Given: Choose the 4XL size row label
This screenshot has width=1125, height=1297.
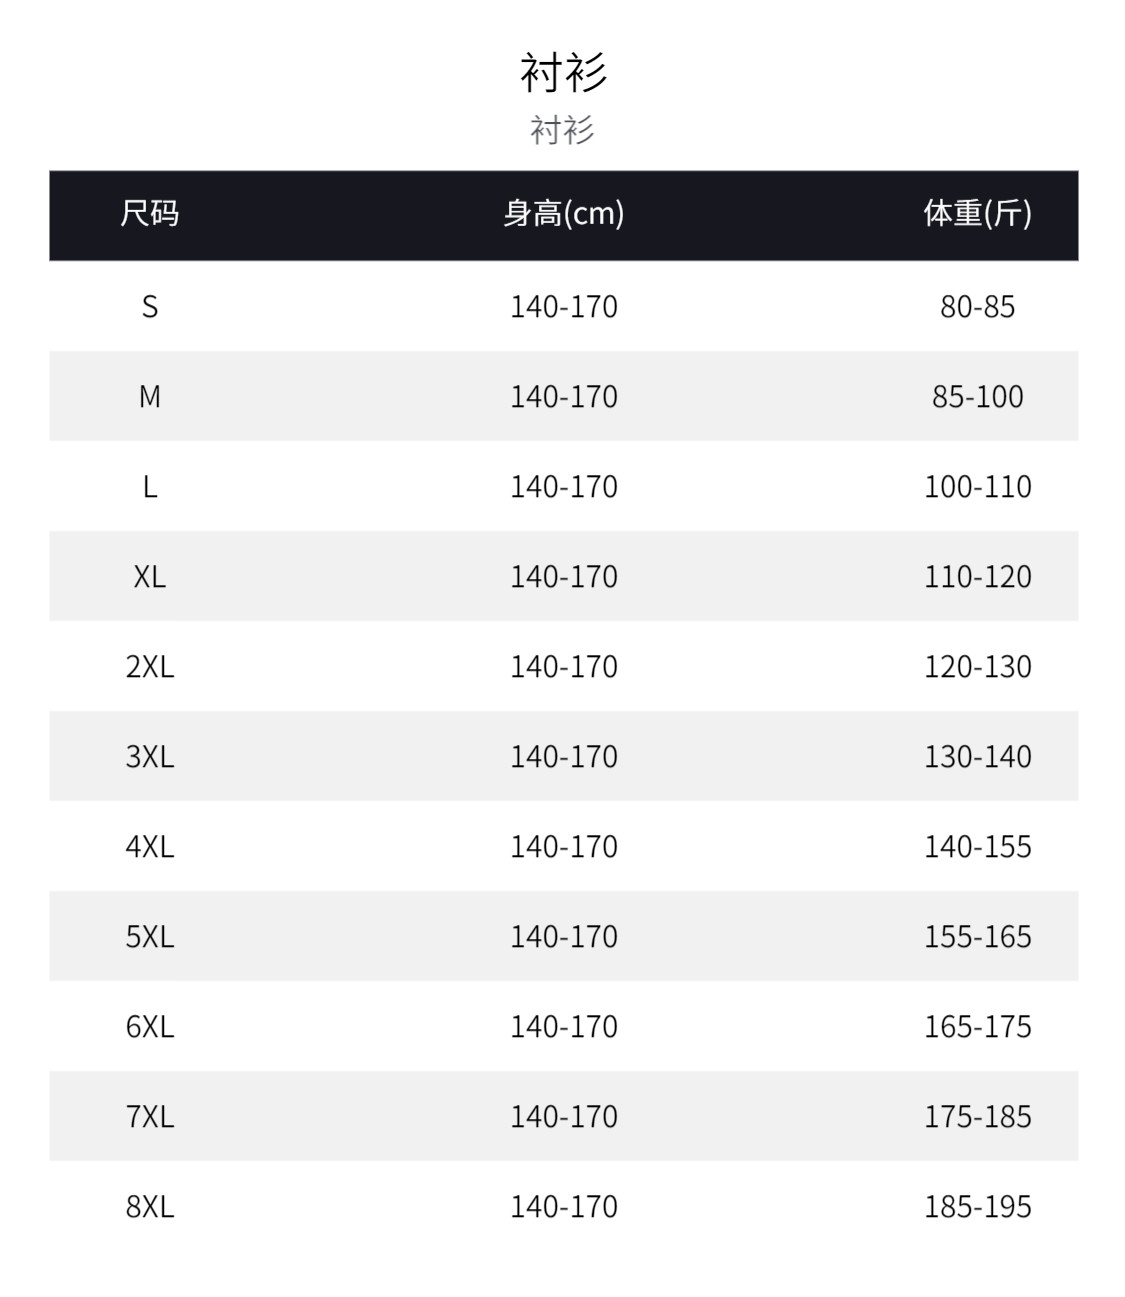Looking at the screenshot, I should coord(150,846).
